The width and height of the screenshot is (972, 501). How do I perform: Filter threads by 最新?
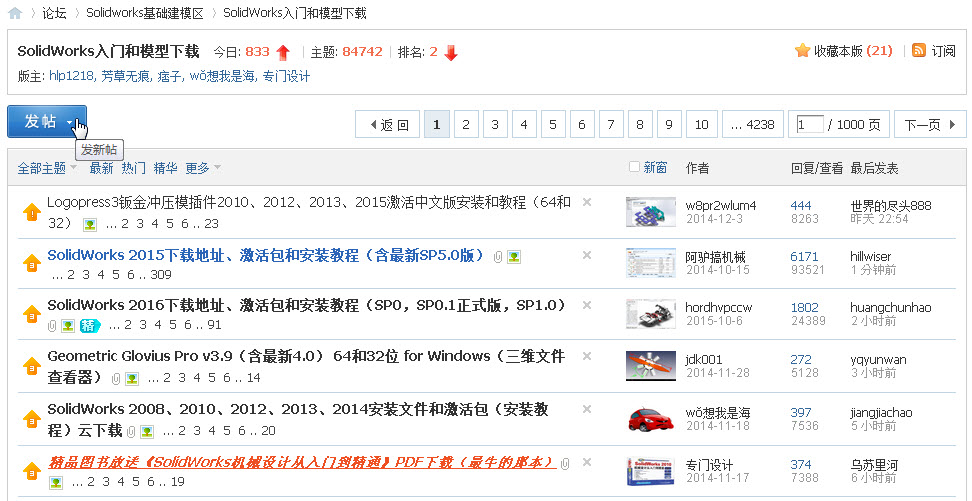101,168
